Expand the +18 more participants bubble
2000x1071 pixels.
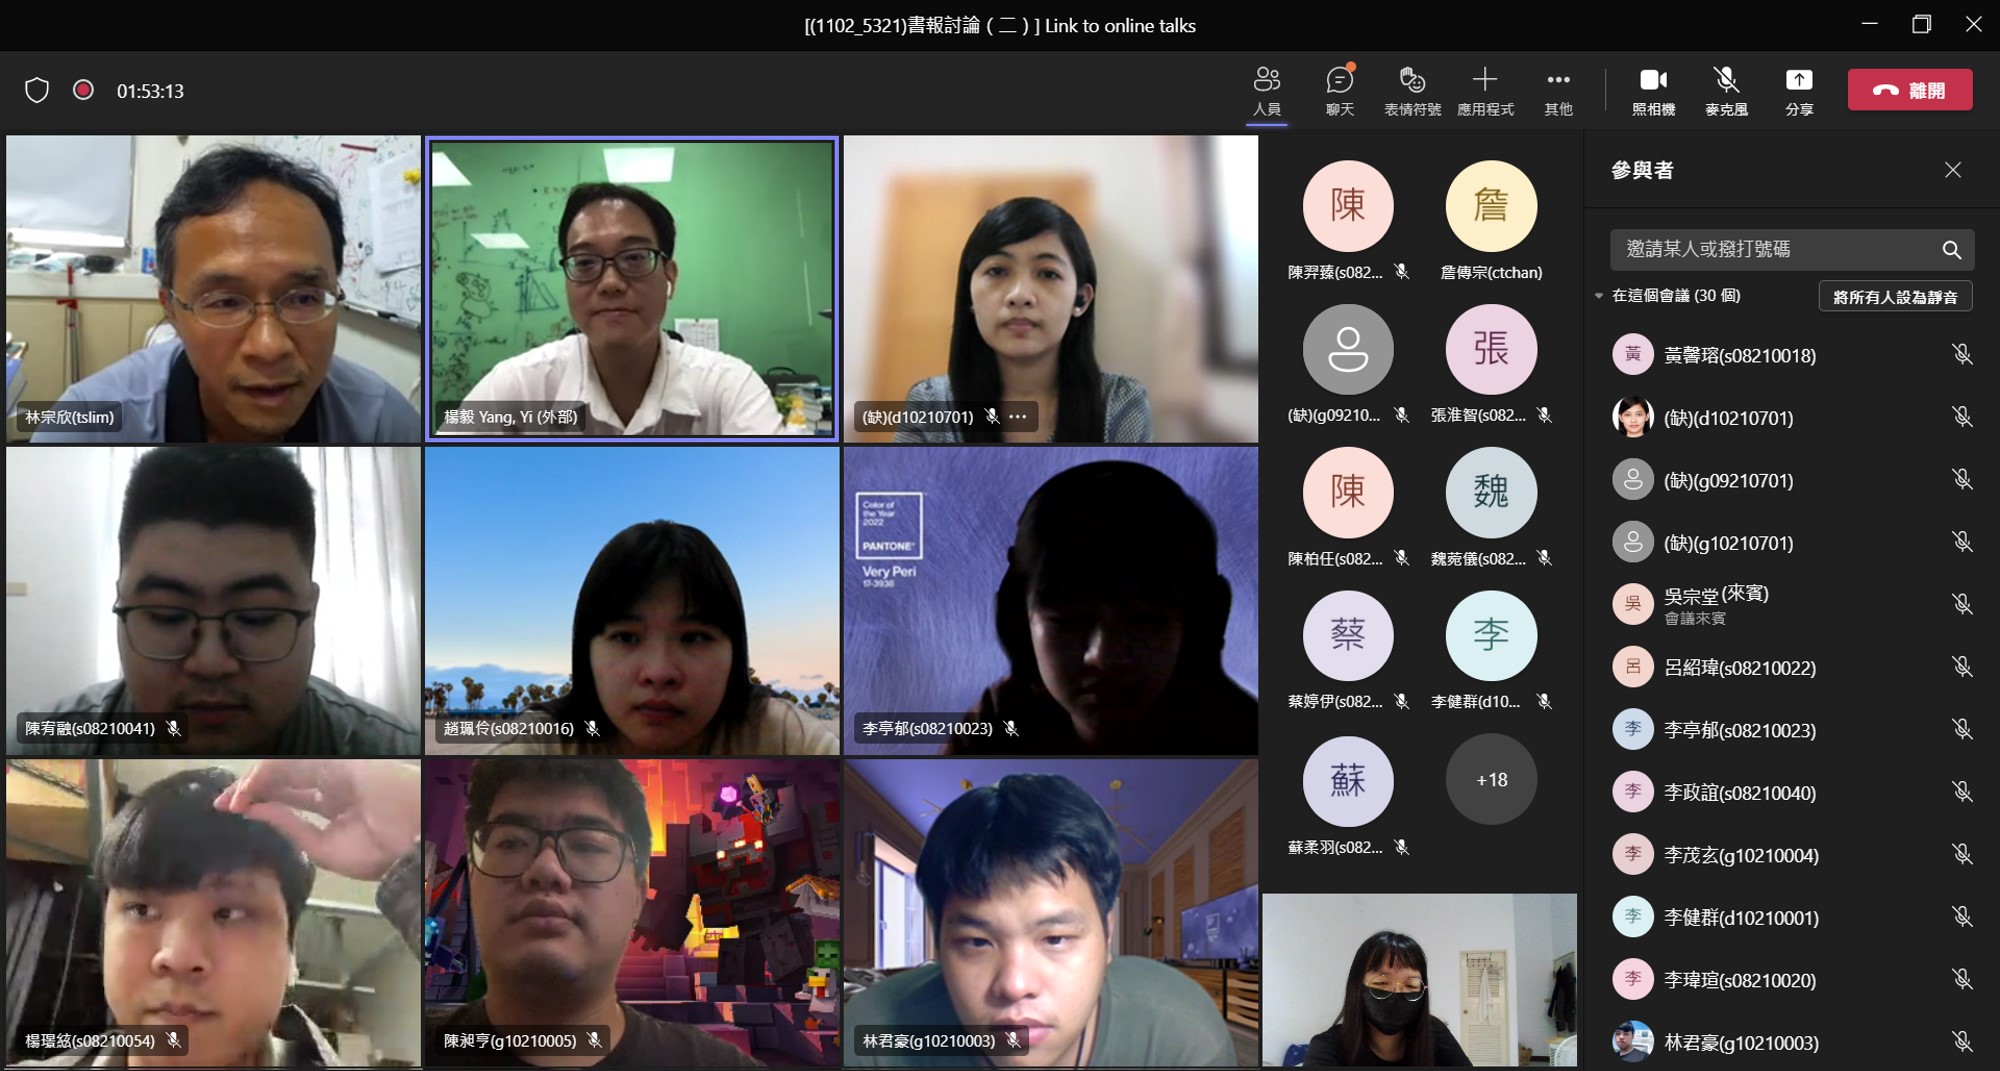click(1491, 780)
